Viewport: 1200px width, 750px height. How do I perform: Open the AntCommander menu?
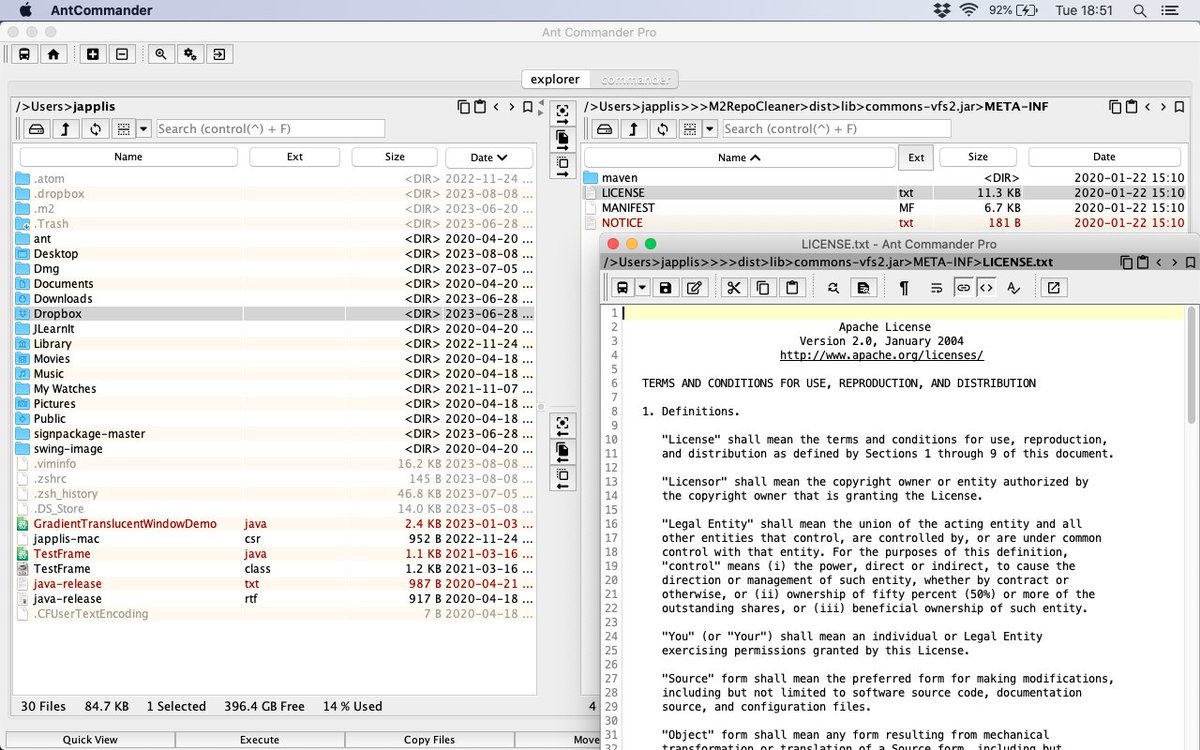pos(101,10)
